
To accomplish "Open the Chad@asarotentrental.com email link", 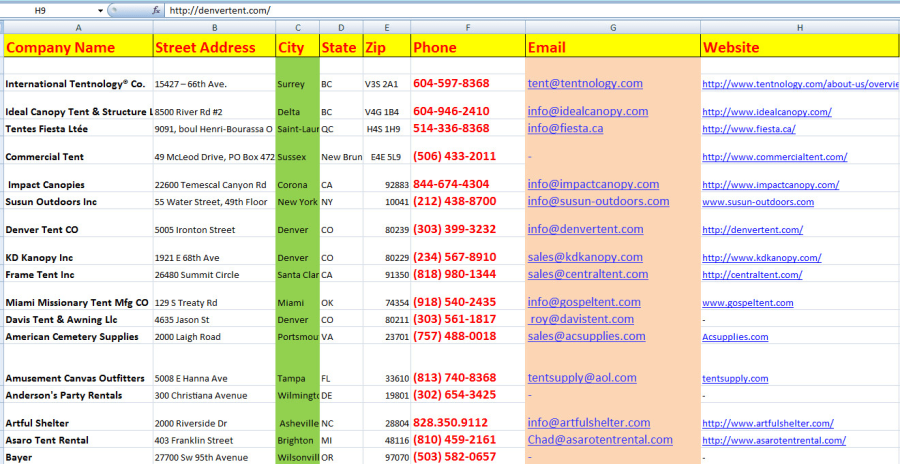I will [x=600, y=440].
